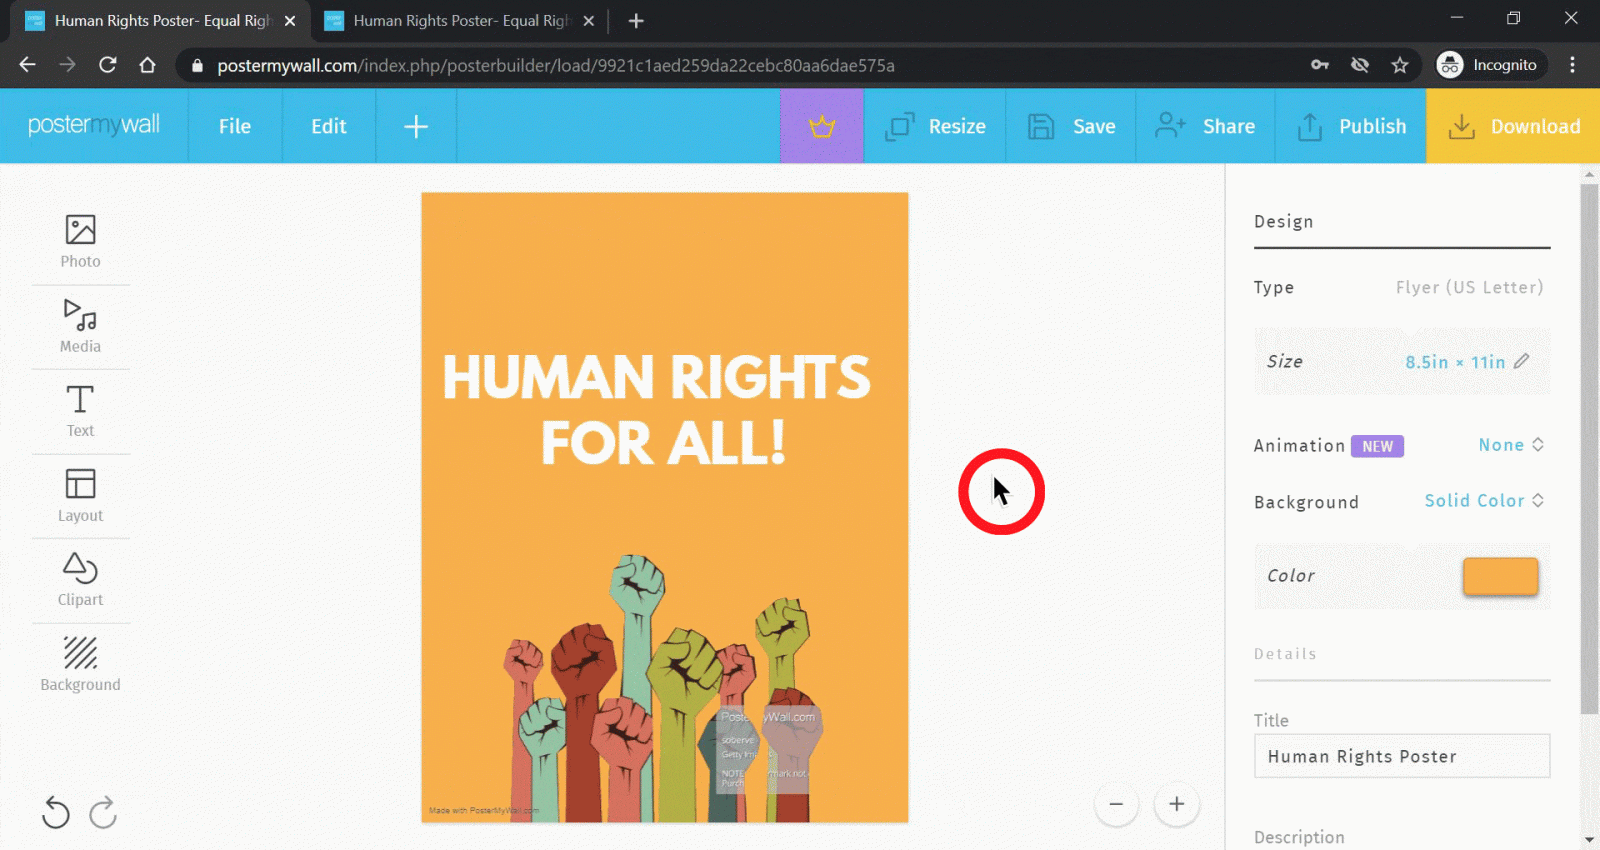The width and height of the screenshot is (1600, 850).
Task: Click the Details section heading
Action: (1285, 653)
